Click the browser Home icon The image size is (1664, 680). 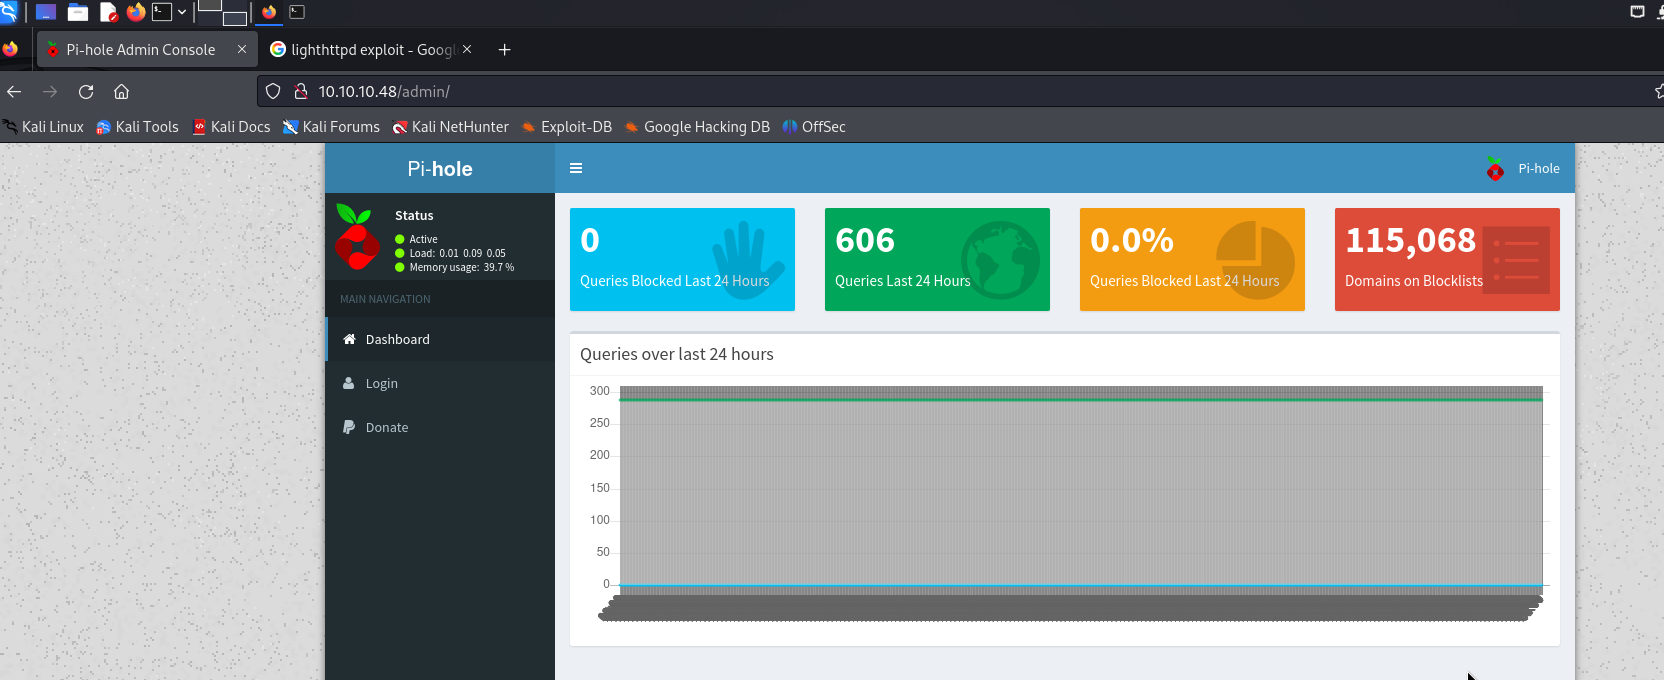click(122, 92)
